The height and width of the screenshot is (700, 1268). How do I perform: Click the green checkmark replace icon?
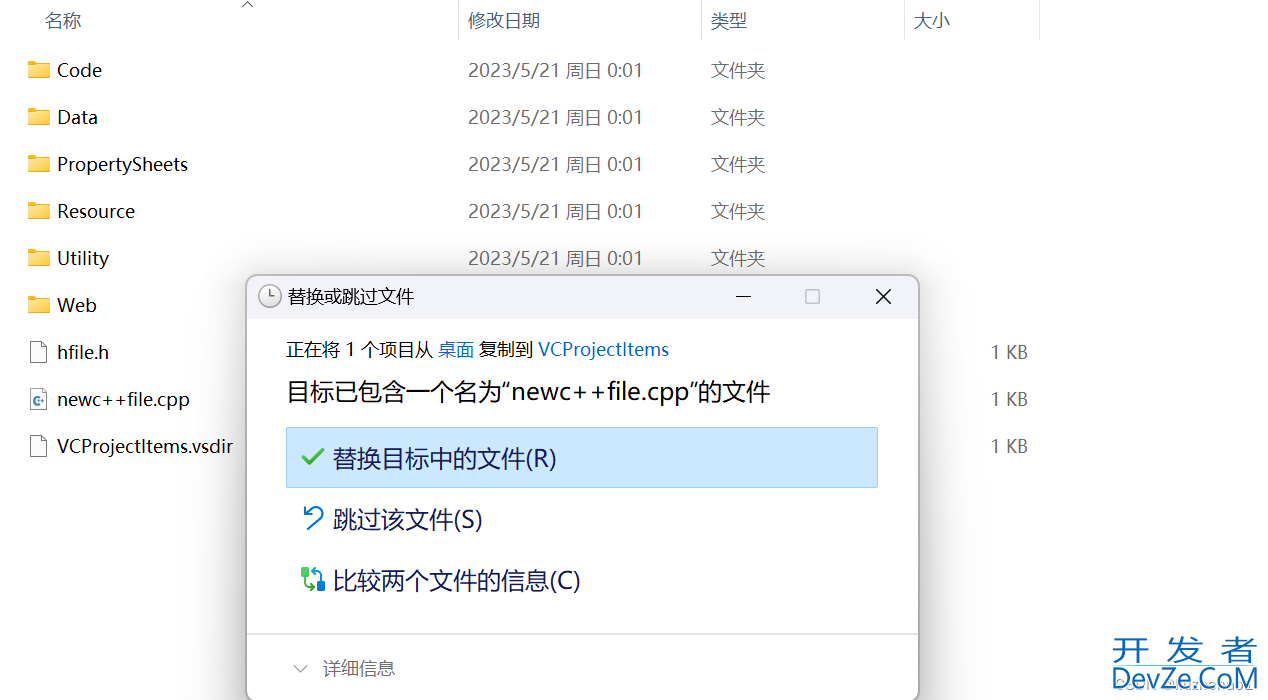(313, 457)
